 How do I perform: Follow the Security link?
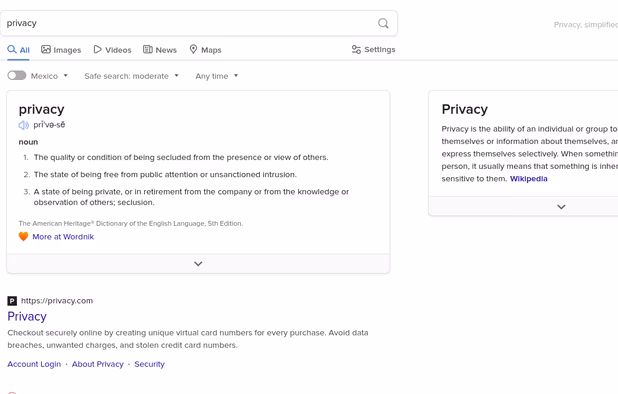coord(149,364)
